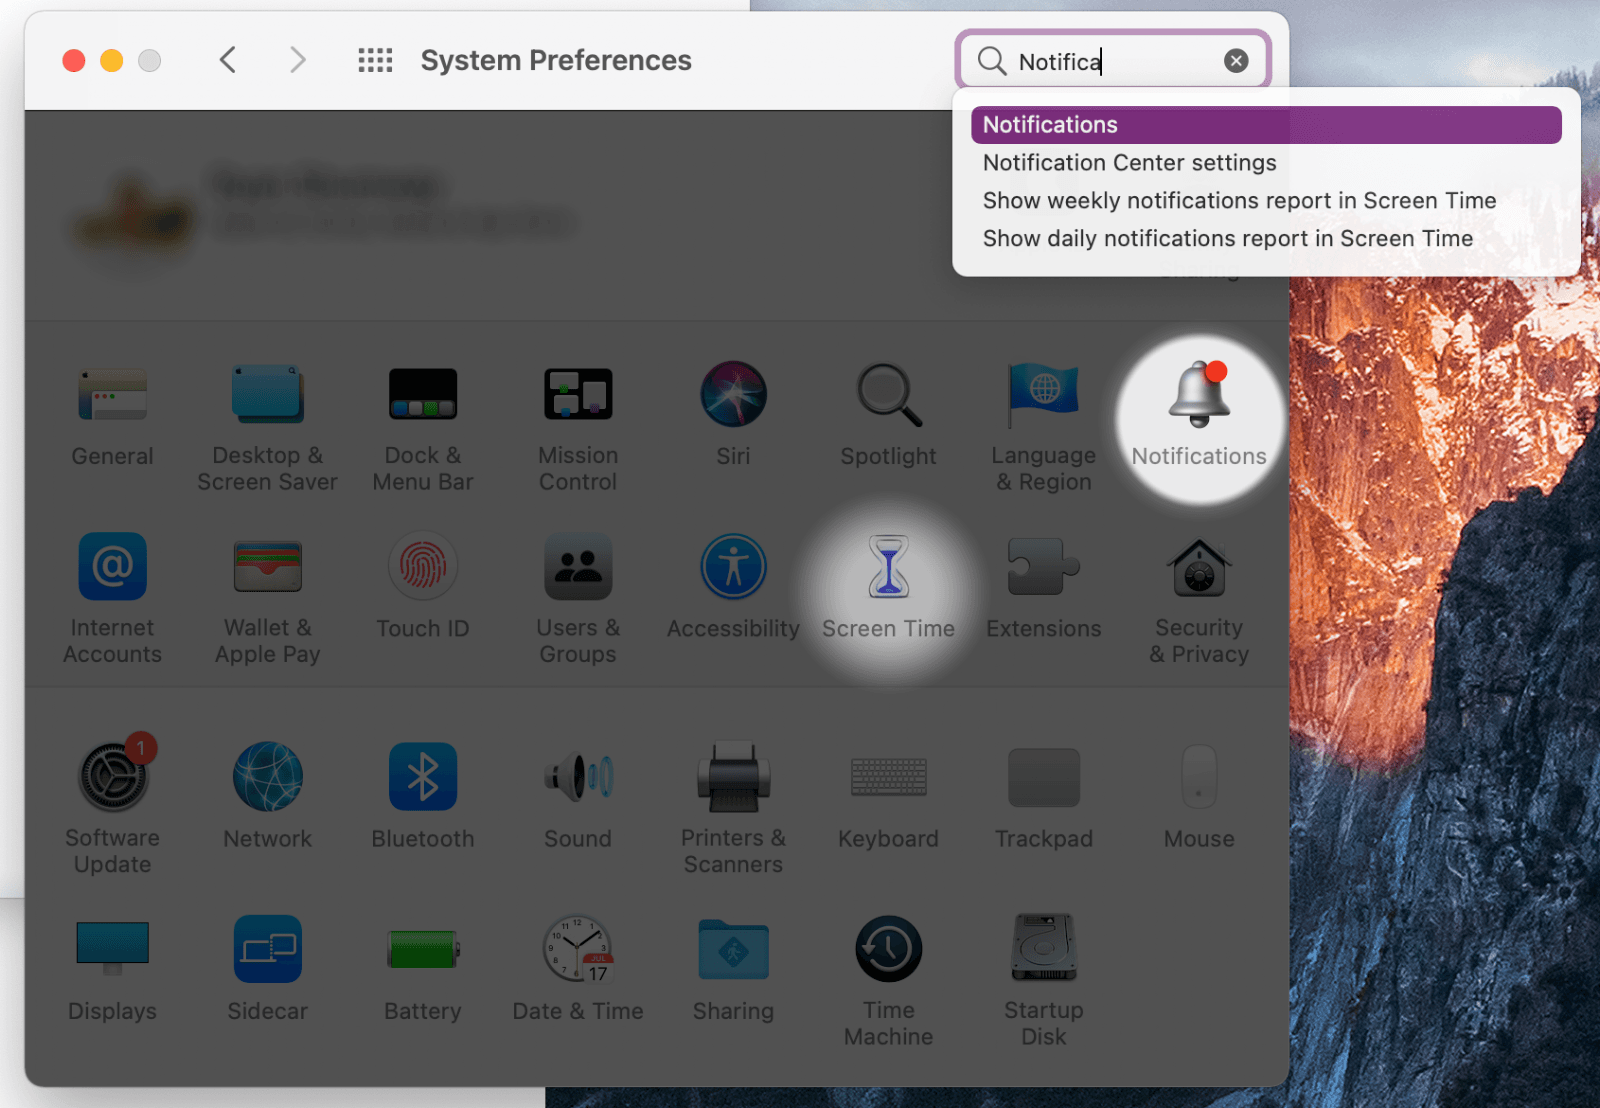Open Sound preferences
Image resolution: width=1600 pixels, height=1108 pixels.
578,776
